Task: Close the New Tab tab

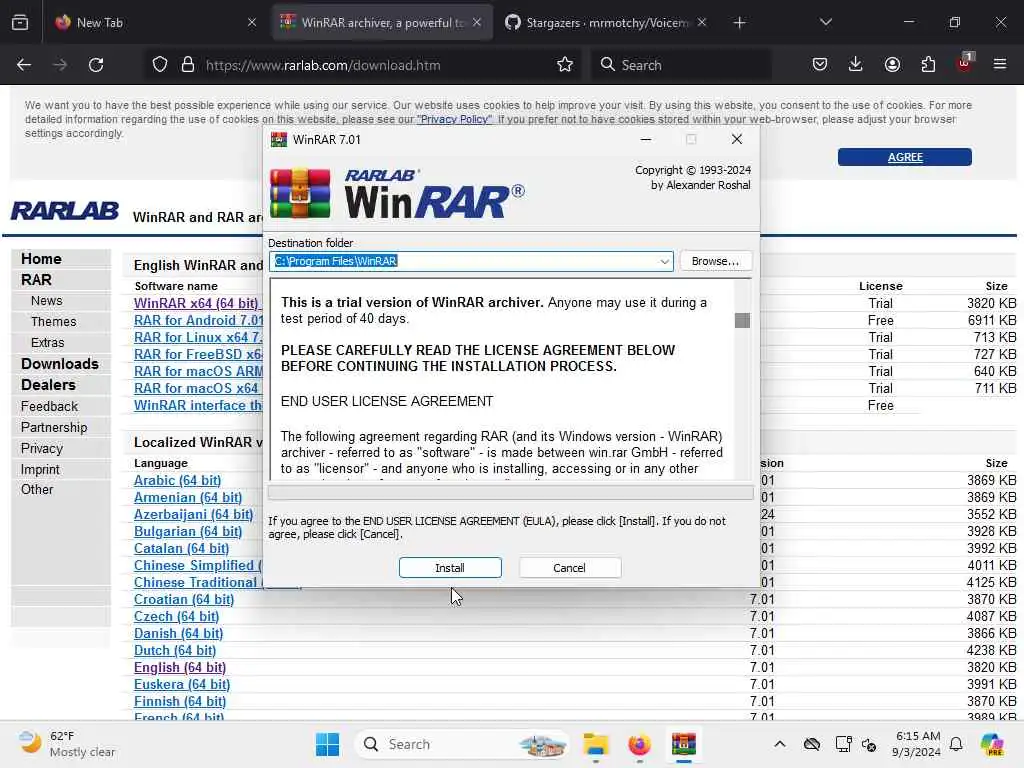Action: (x=252, y=22)
